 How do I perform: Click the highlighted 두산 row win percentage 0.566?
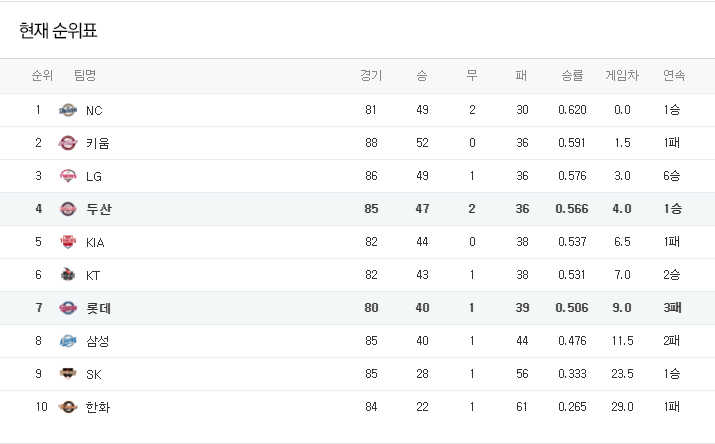572,209
